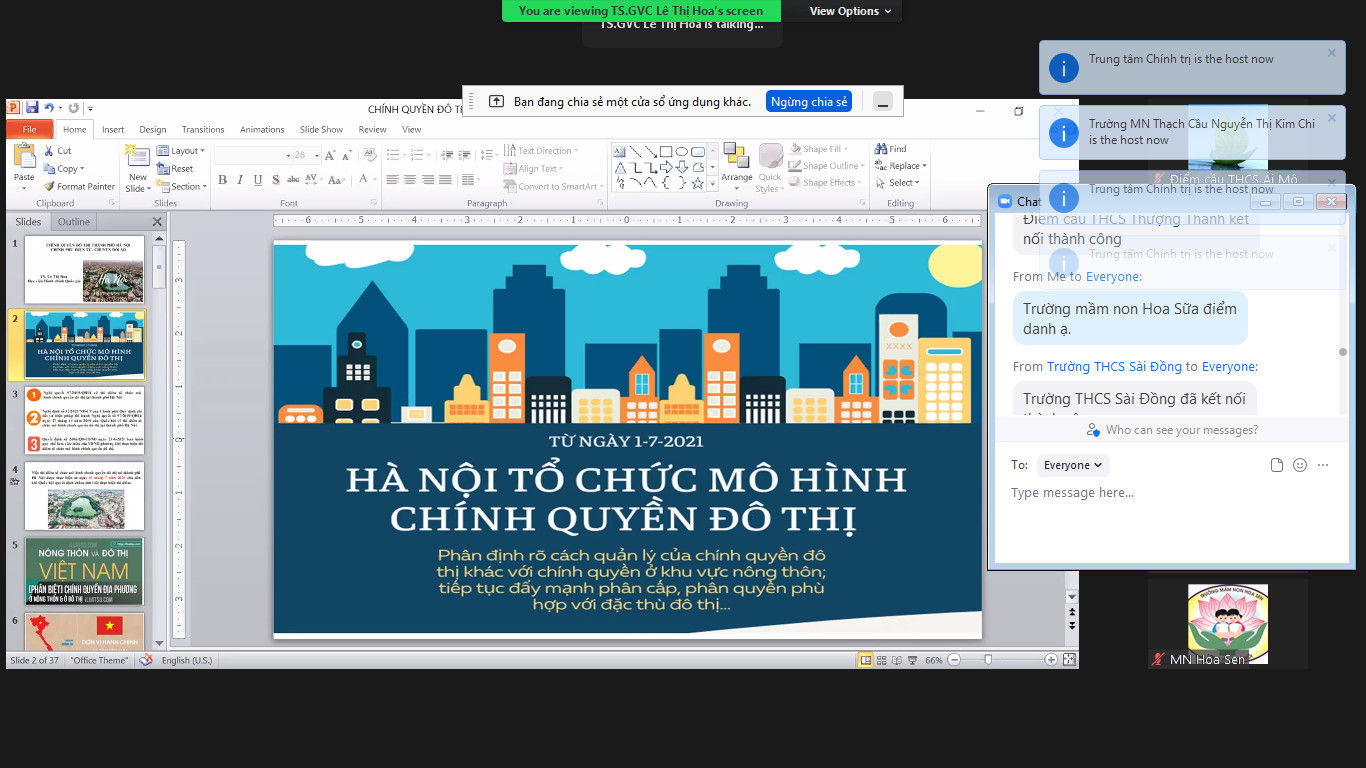The width and height of the screenshot is (1366, 768).
Task: Switch to Slide Sorter view icon
Action: (881, 660)
